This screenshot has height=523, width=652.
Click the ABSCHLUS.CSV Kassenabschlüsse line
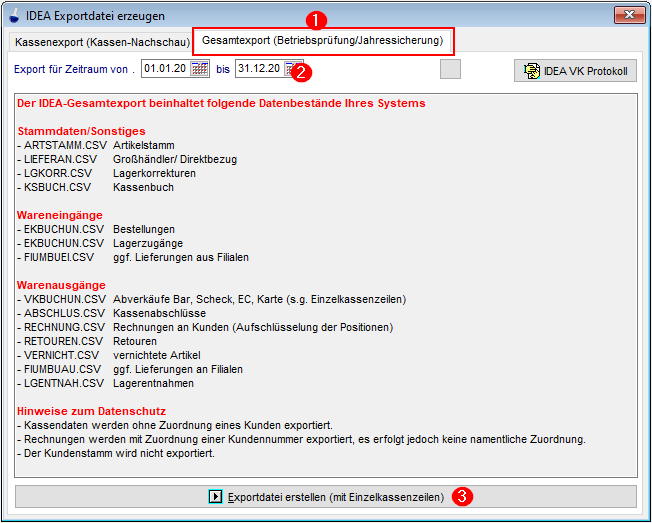[x=111, y=313]
